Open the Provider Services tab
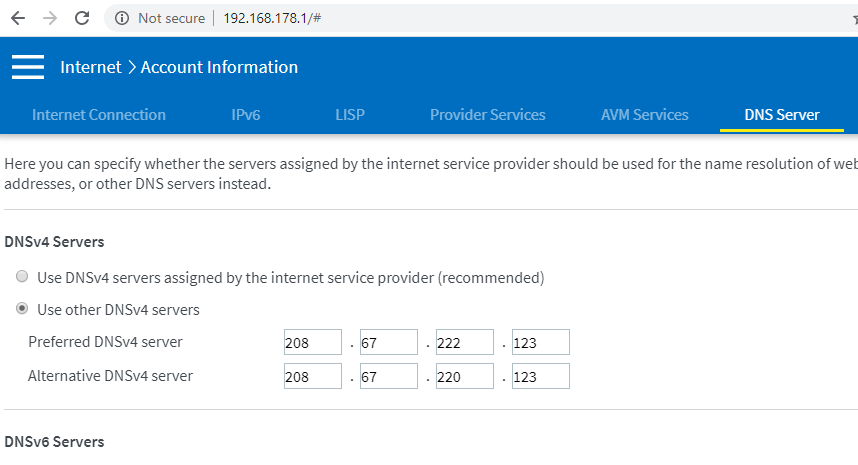Screen dimensions: 858x465 pyautogui.click(x=487, y=115)
